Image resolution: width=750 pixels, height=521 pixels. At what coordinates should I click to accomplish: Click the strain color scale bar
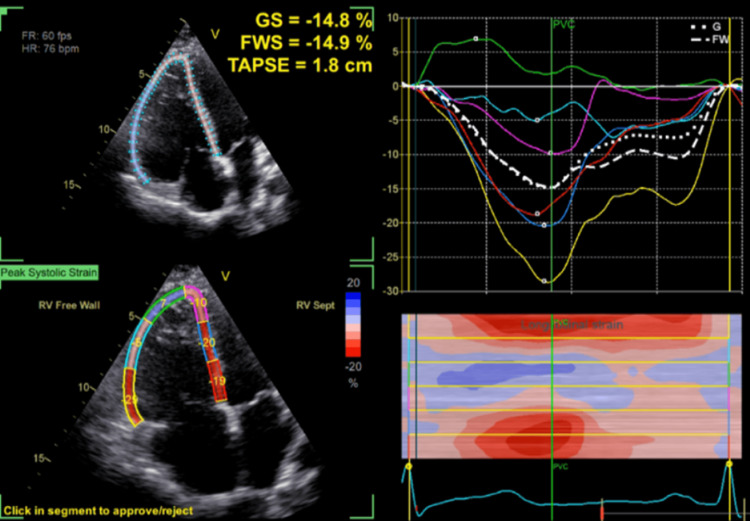353,324
